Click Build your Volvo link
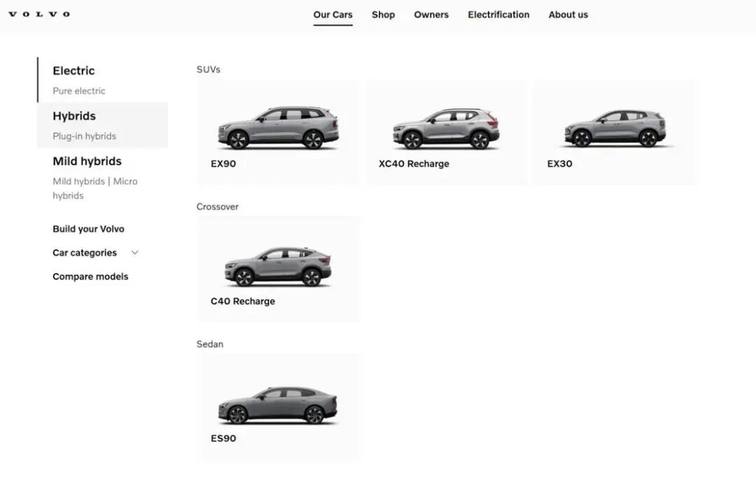 pyautogui.click(x=88, y=229)
